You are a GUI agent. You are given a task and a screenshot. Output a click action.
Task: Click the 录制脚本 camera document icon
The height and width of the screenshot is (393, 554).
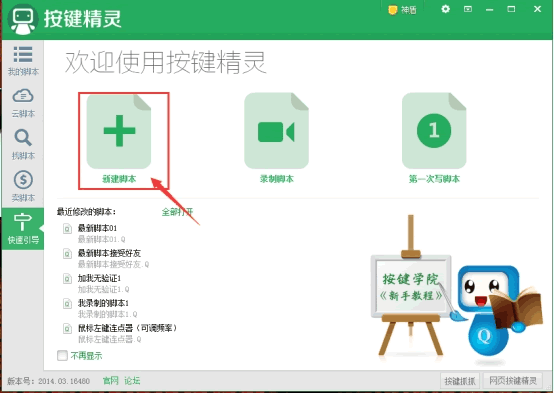point(276,131)
